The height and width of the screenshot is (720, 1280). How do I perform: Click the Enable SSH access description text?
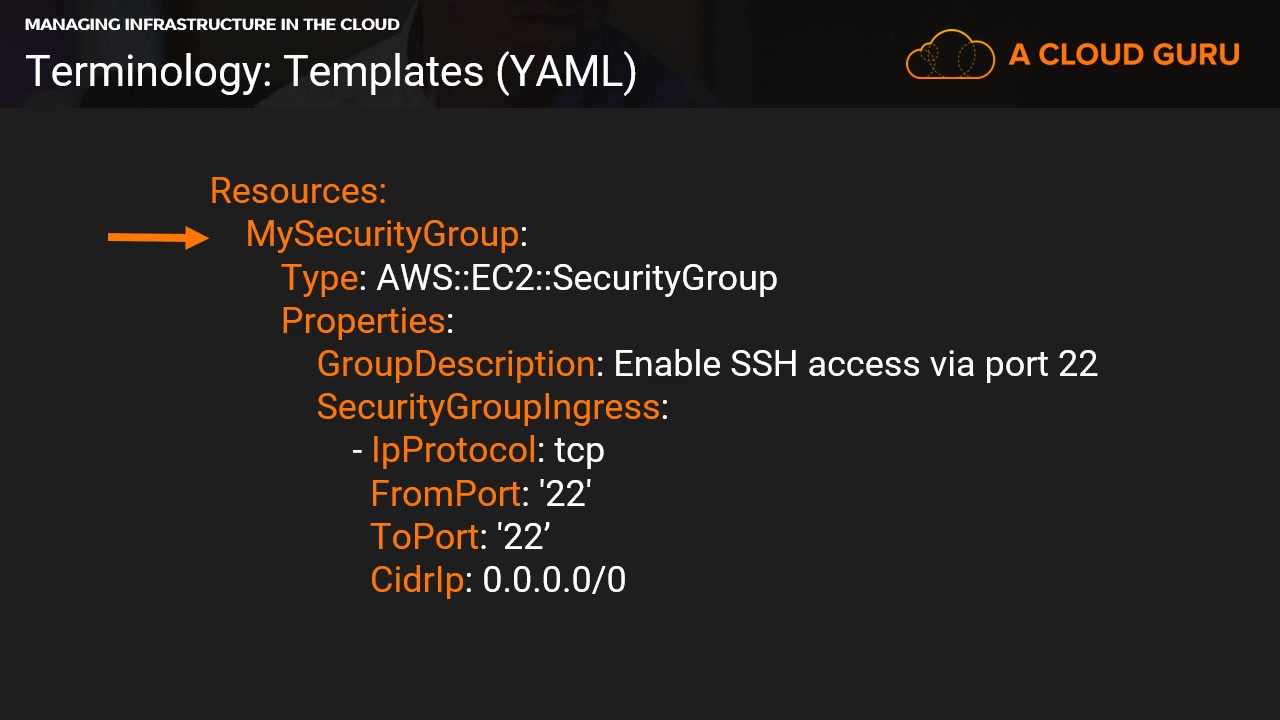(x=855, y=364)
